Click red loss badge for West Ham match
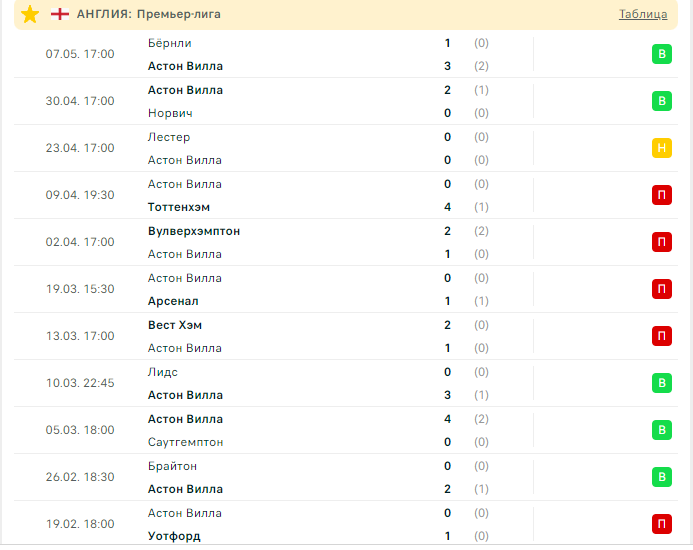 [661, 336]
